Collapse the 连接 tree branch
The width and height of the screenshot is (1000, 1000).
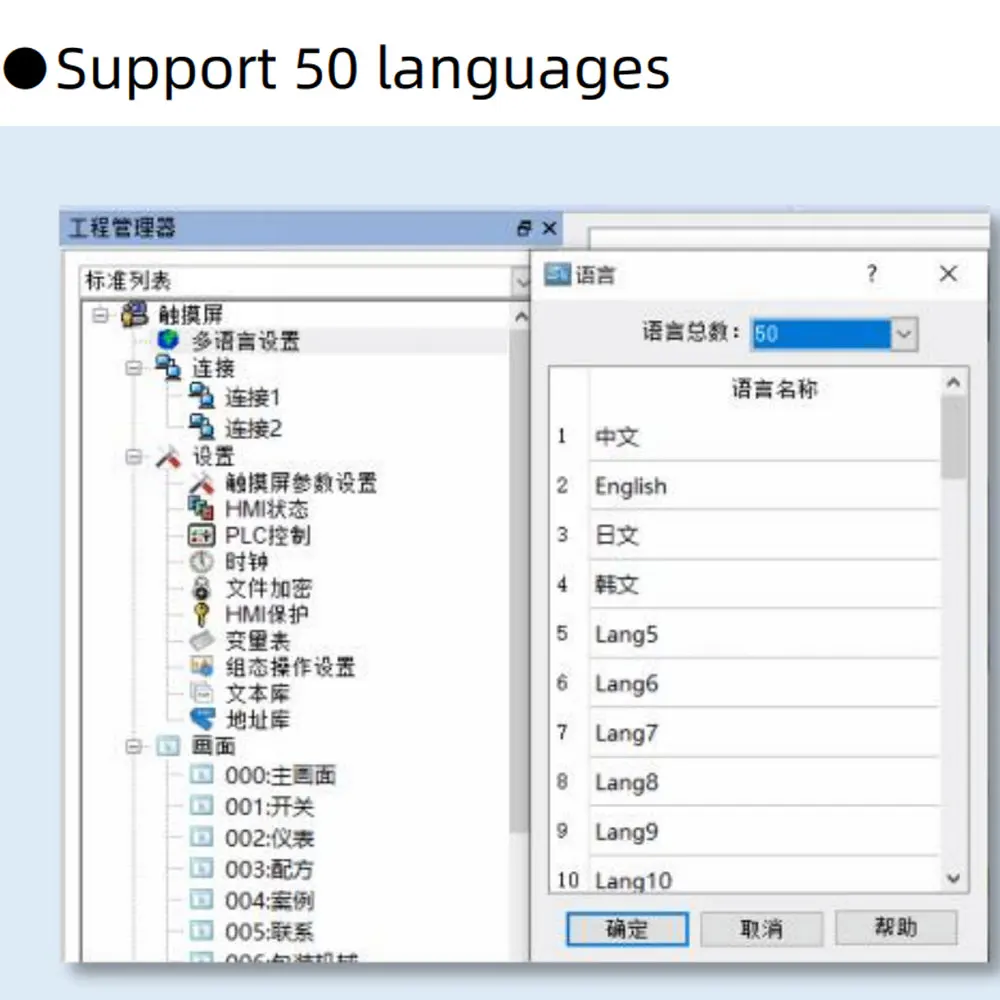[133, 368]
